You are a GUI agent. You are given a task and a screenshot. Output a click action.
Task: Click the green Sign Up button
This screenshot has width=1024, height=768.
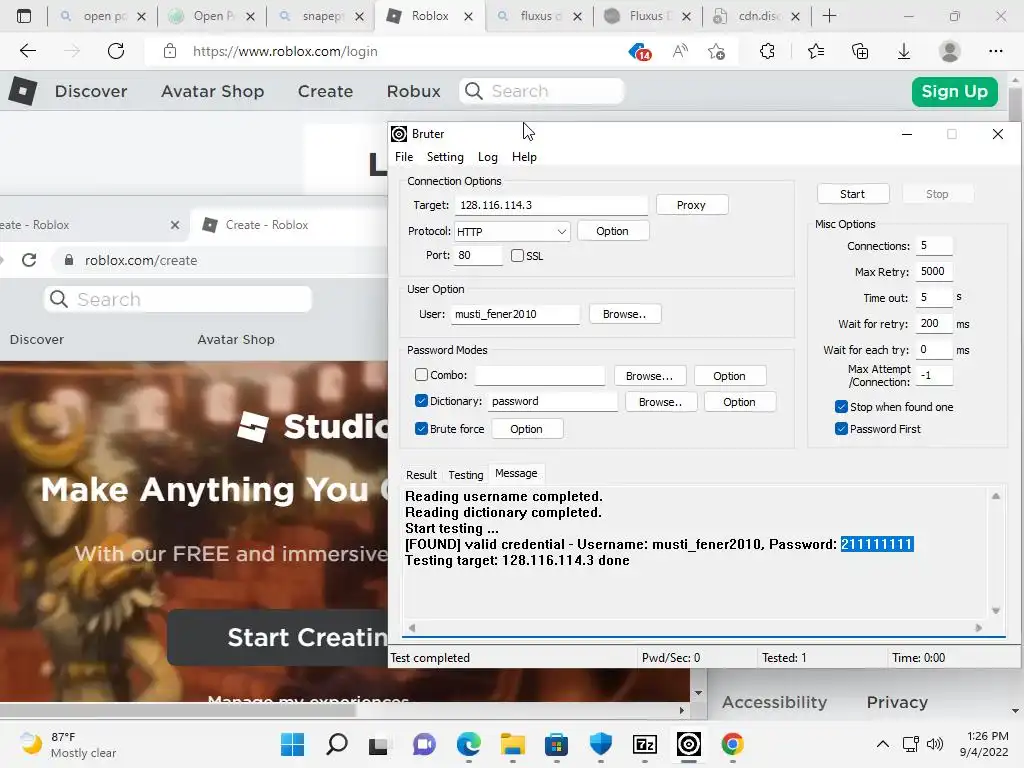pyautogui.click(x=954, y=91)
